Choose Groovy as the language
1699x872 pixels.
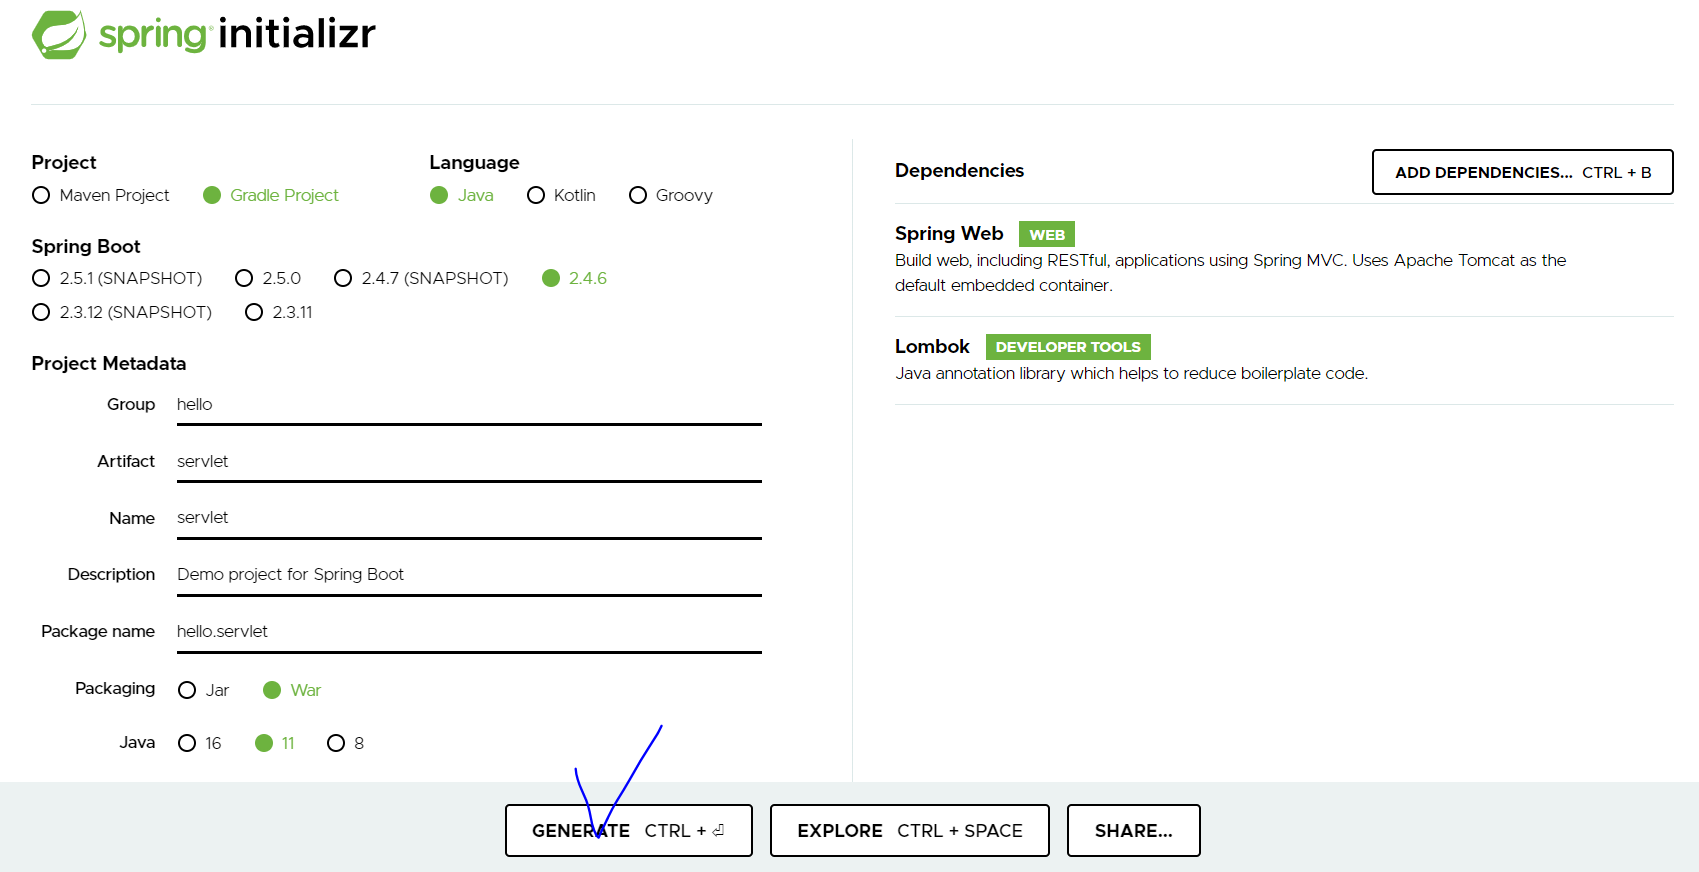pos(638,195)
